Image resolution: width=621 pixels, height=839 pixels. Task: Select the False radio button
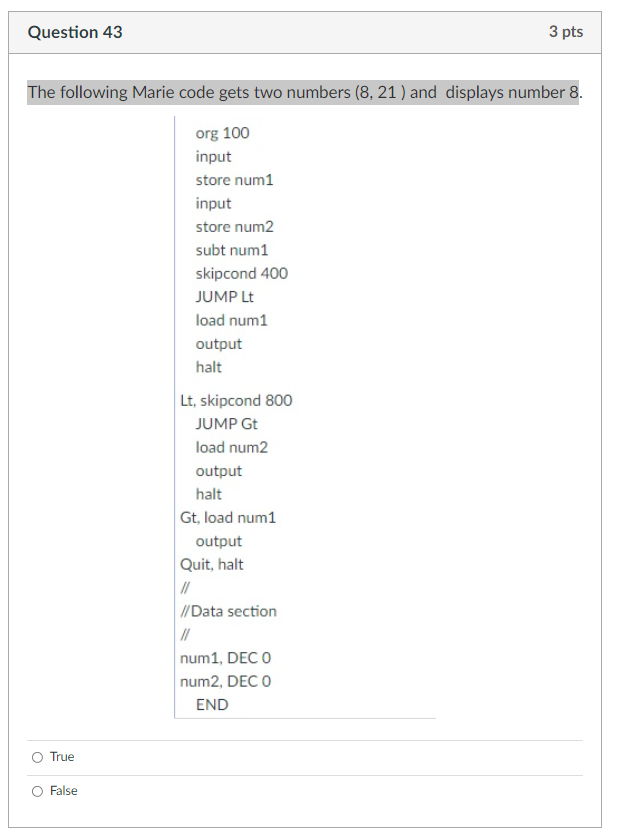(x=36, y=791)
